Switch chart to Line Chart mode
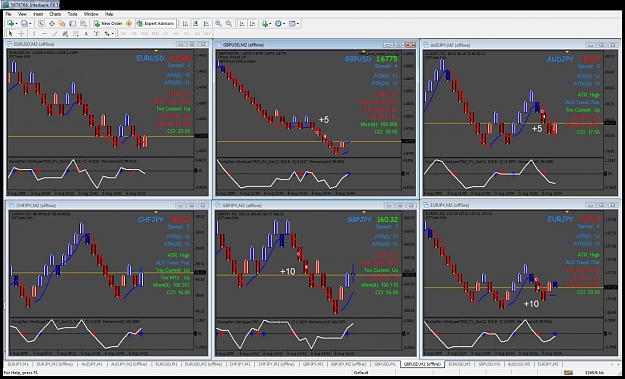Viewport: 625px width, 379px height. pos(206,24)
